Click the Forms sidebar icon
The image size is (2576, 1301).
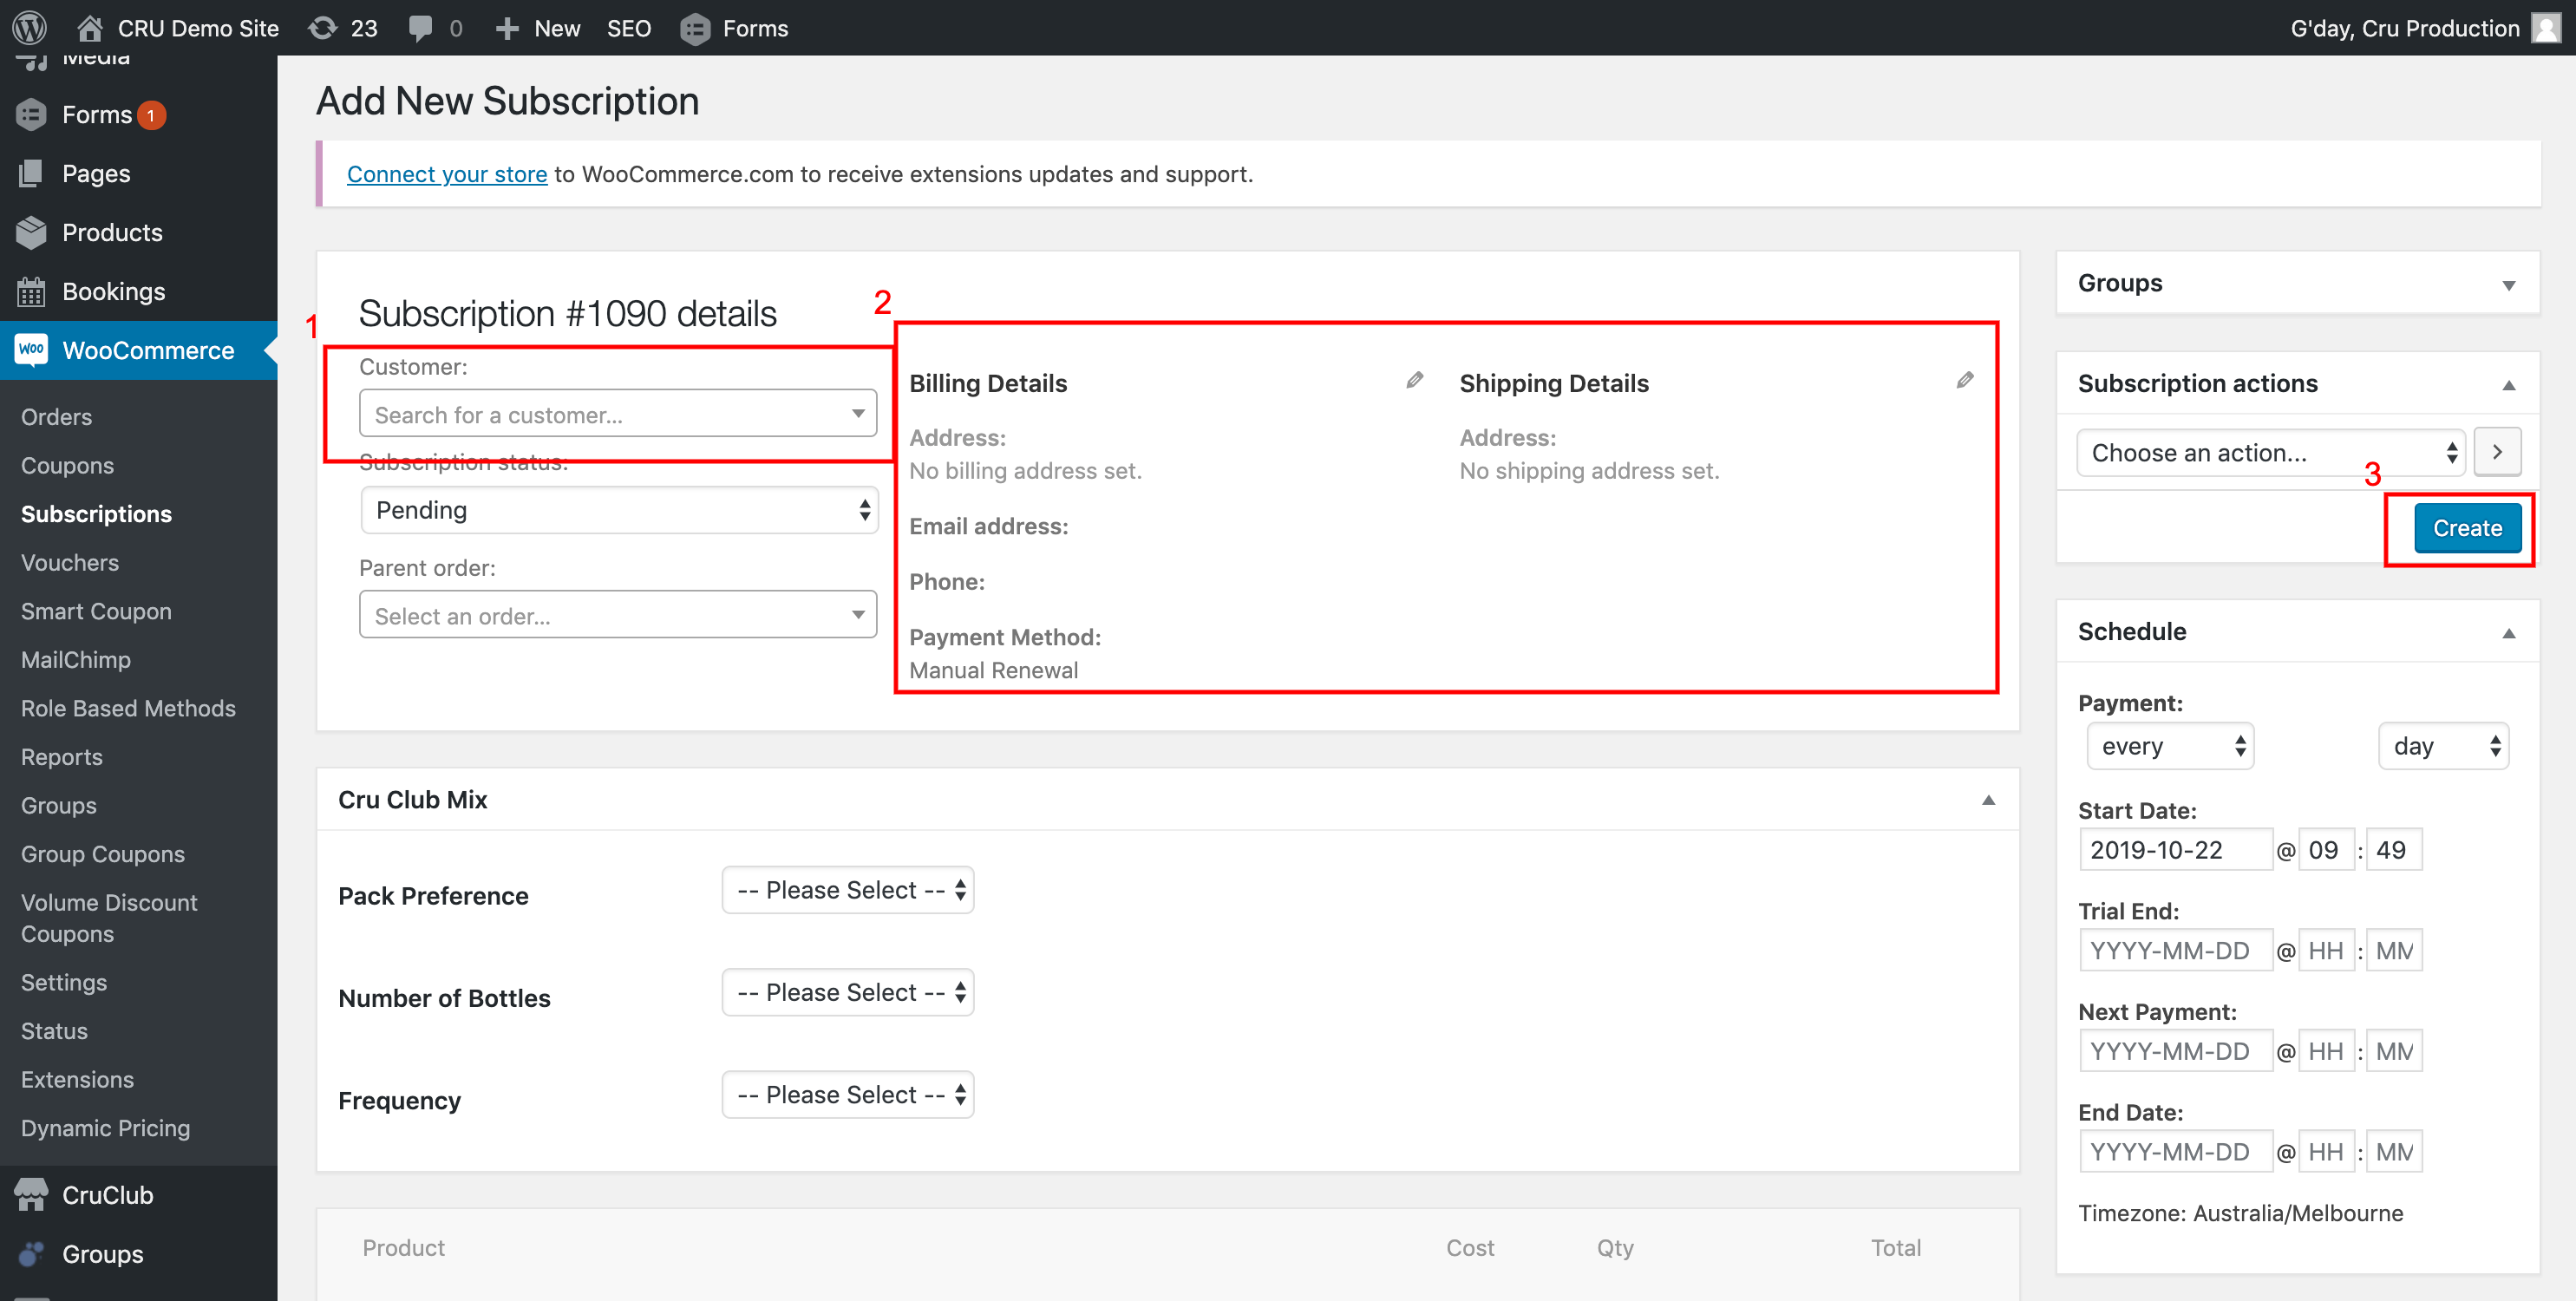(32, 114)
